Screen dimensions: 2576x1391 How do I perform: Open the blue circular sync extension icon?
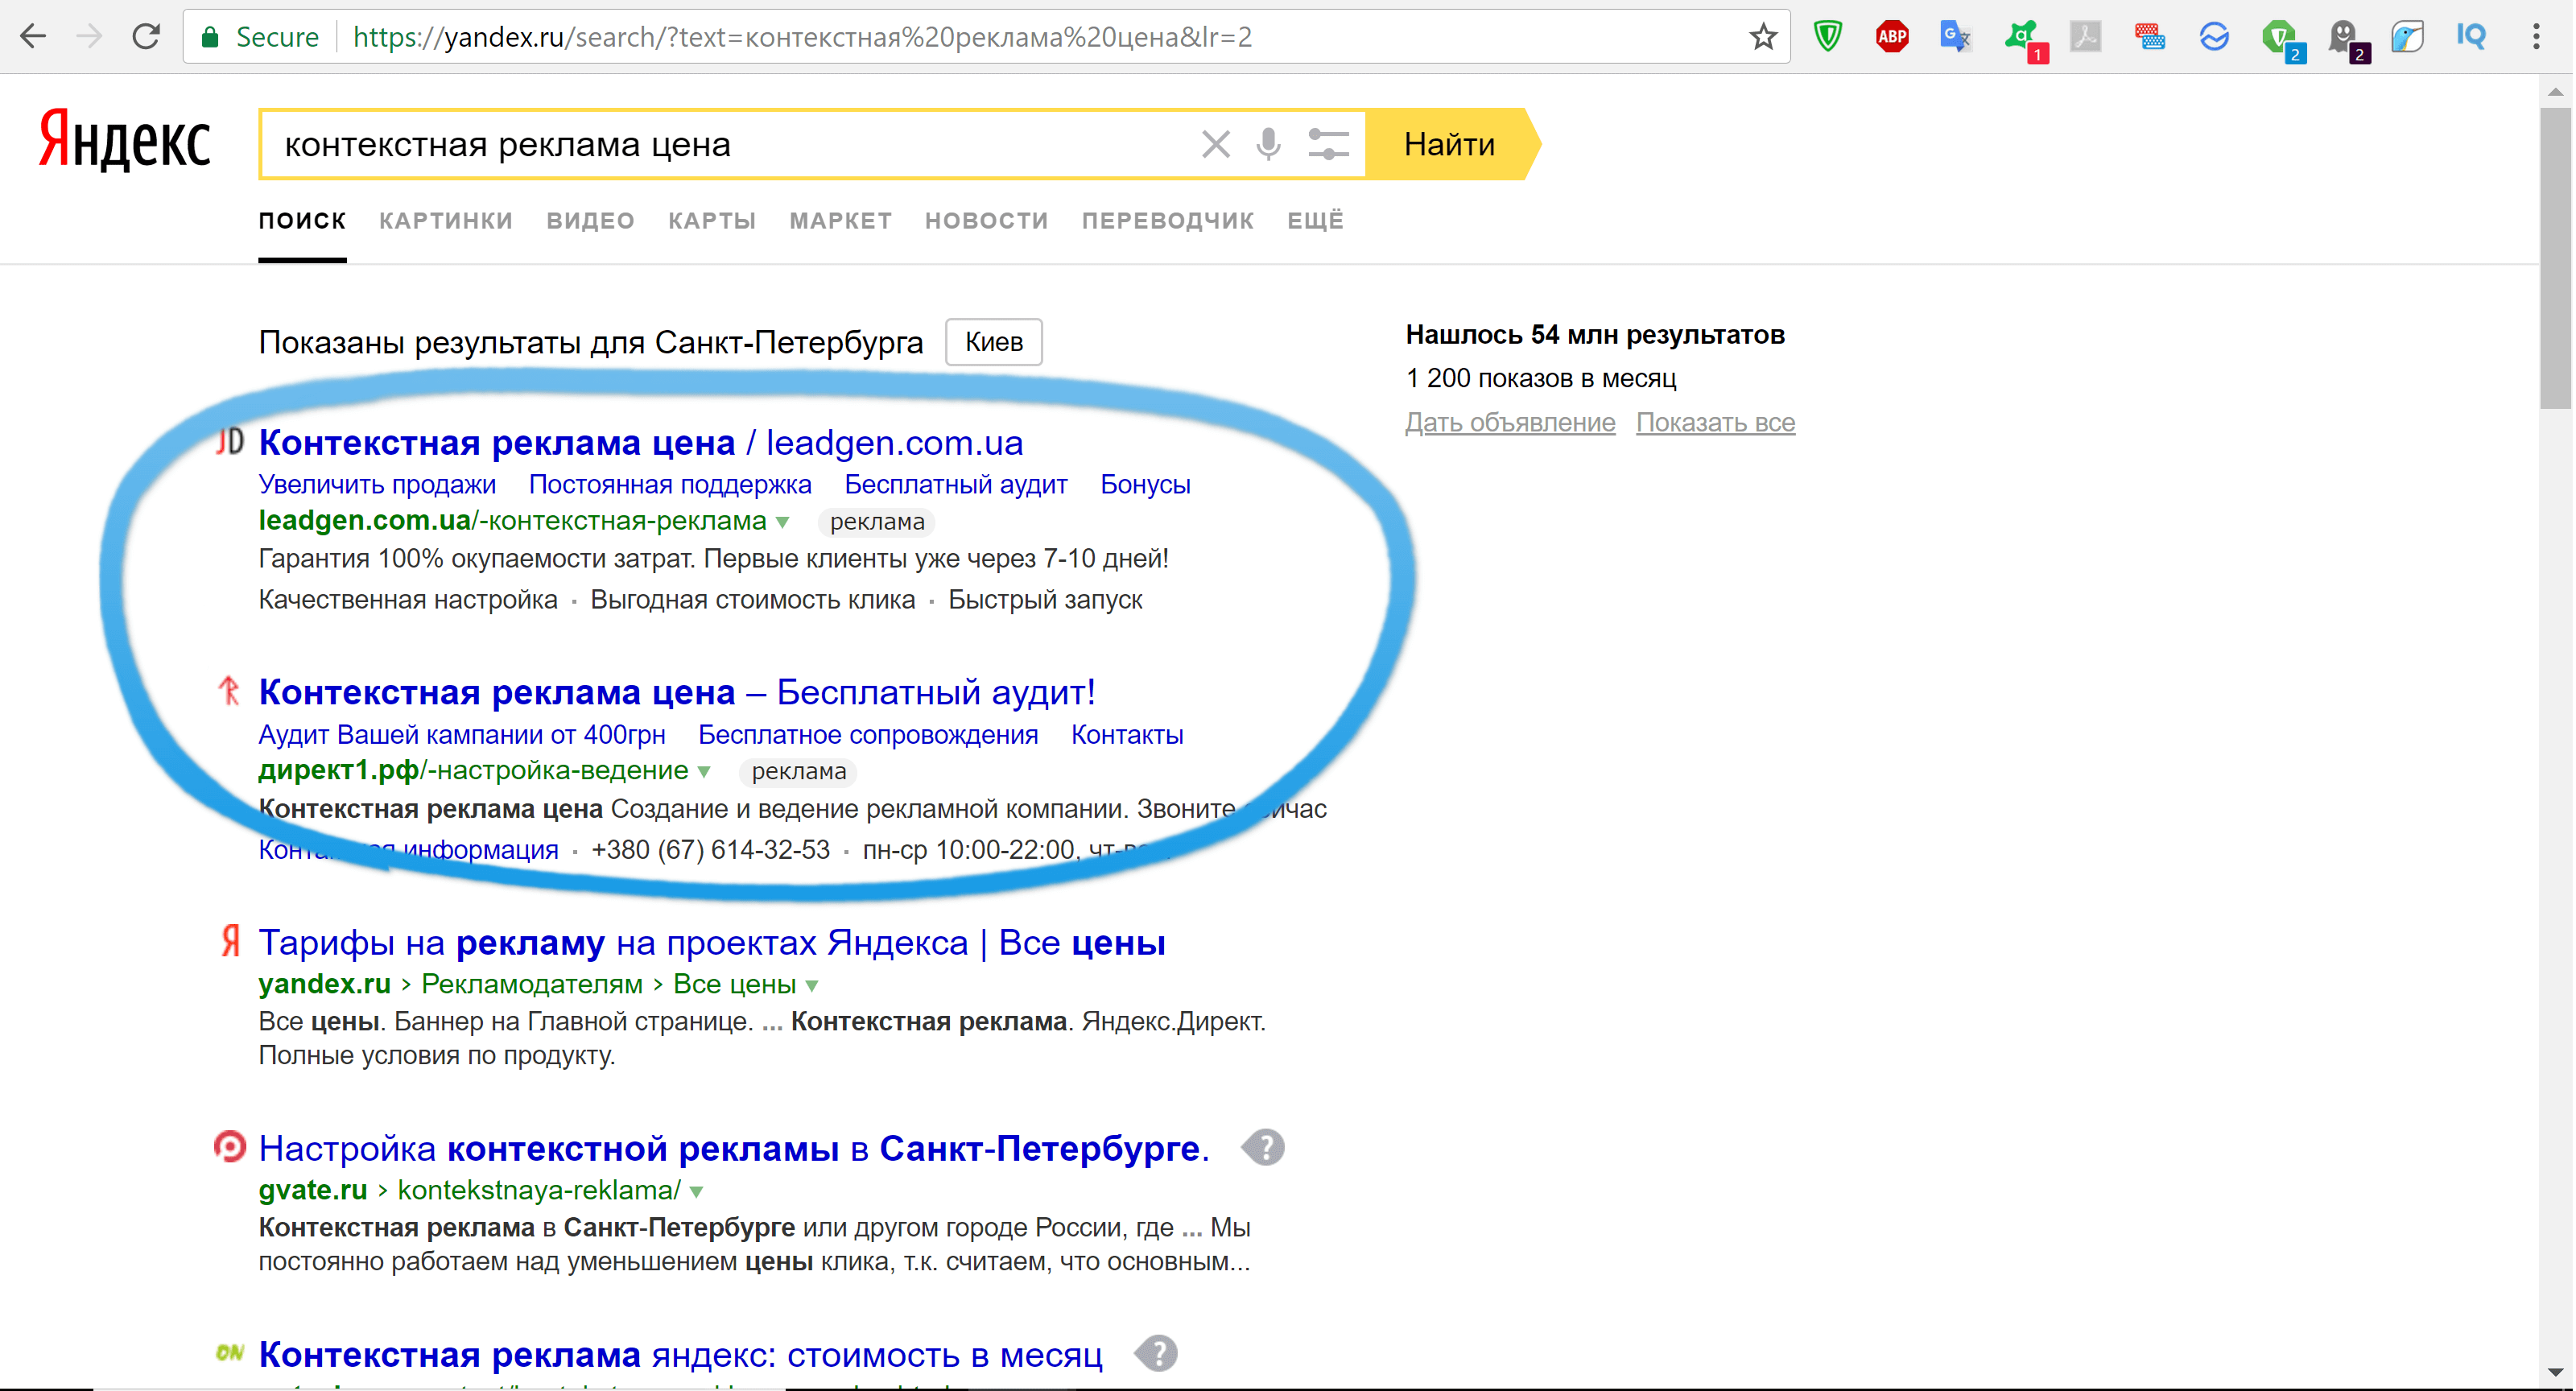point(2214,37)
